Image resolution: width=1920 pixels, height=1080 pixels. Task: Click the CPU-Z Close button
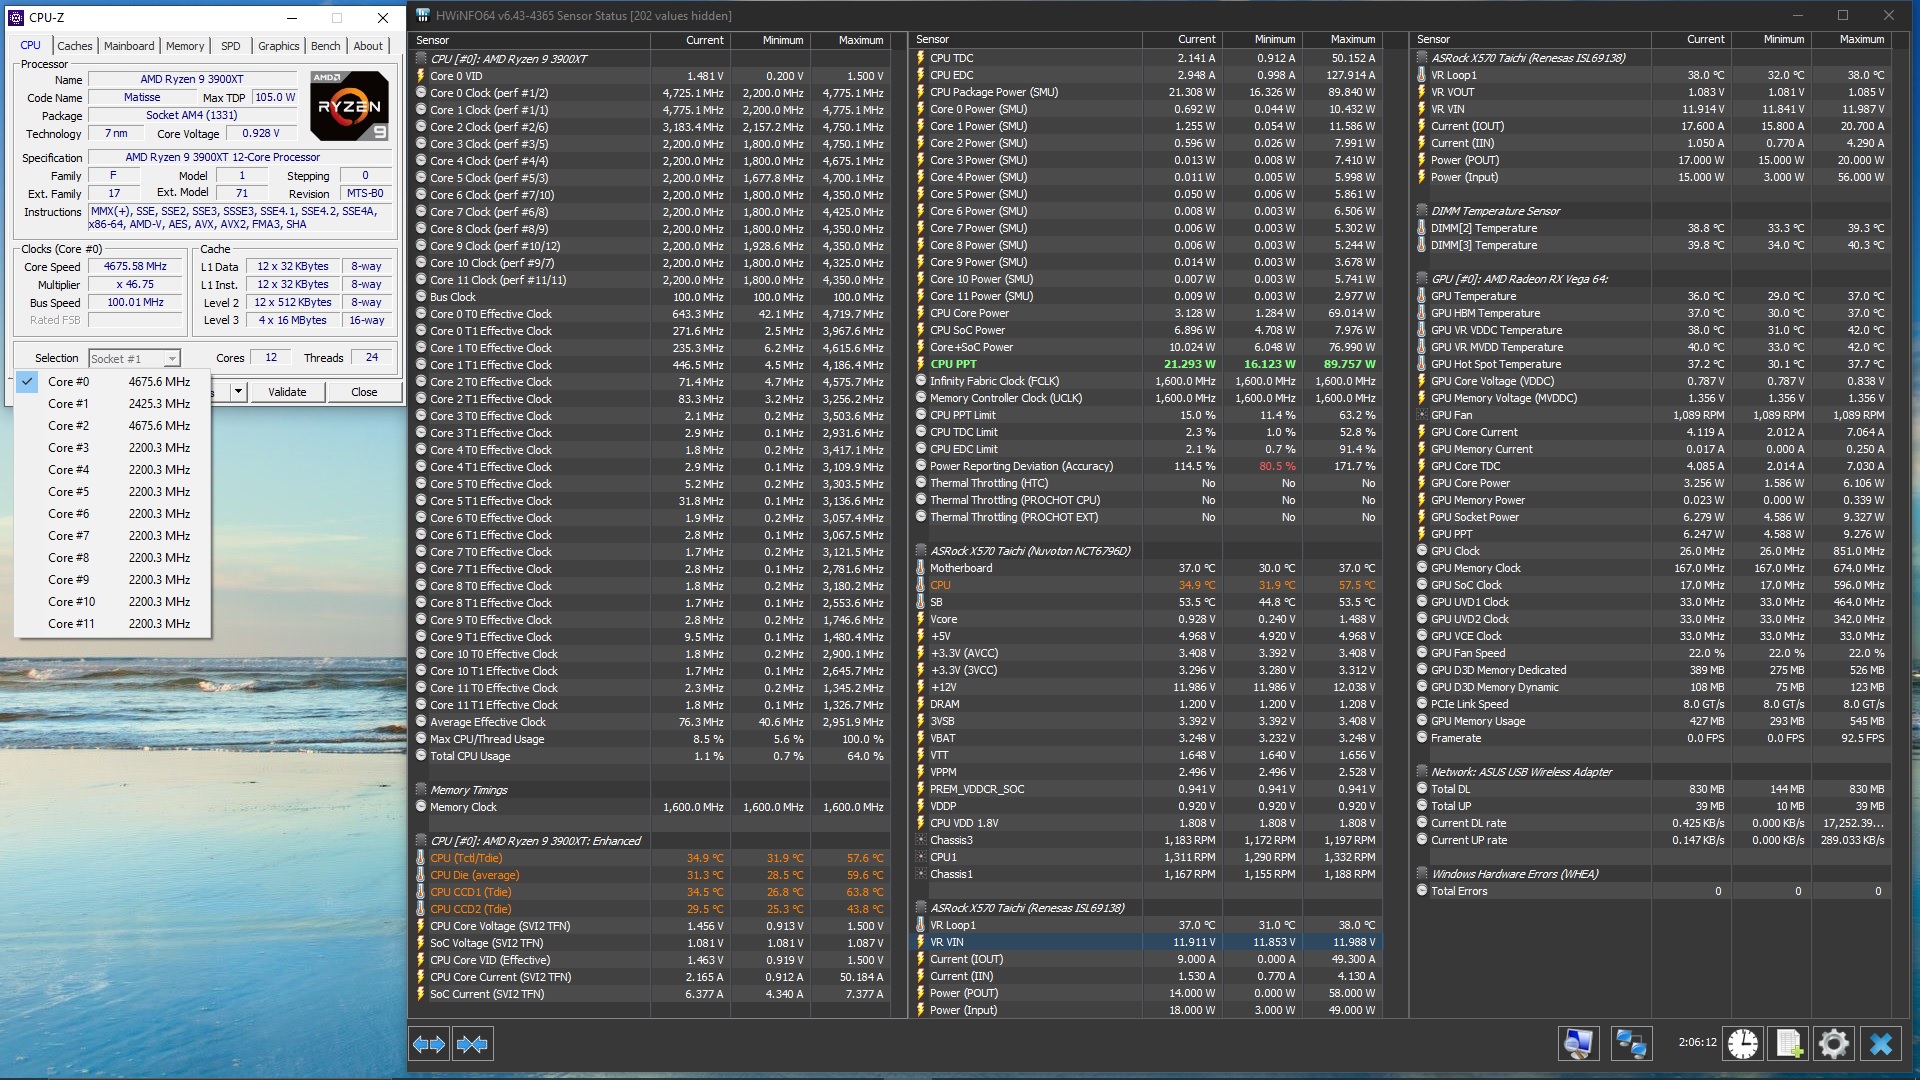click(x=364, y=392)
